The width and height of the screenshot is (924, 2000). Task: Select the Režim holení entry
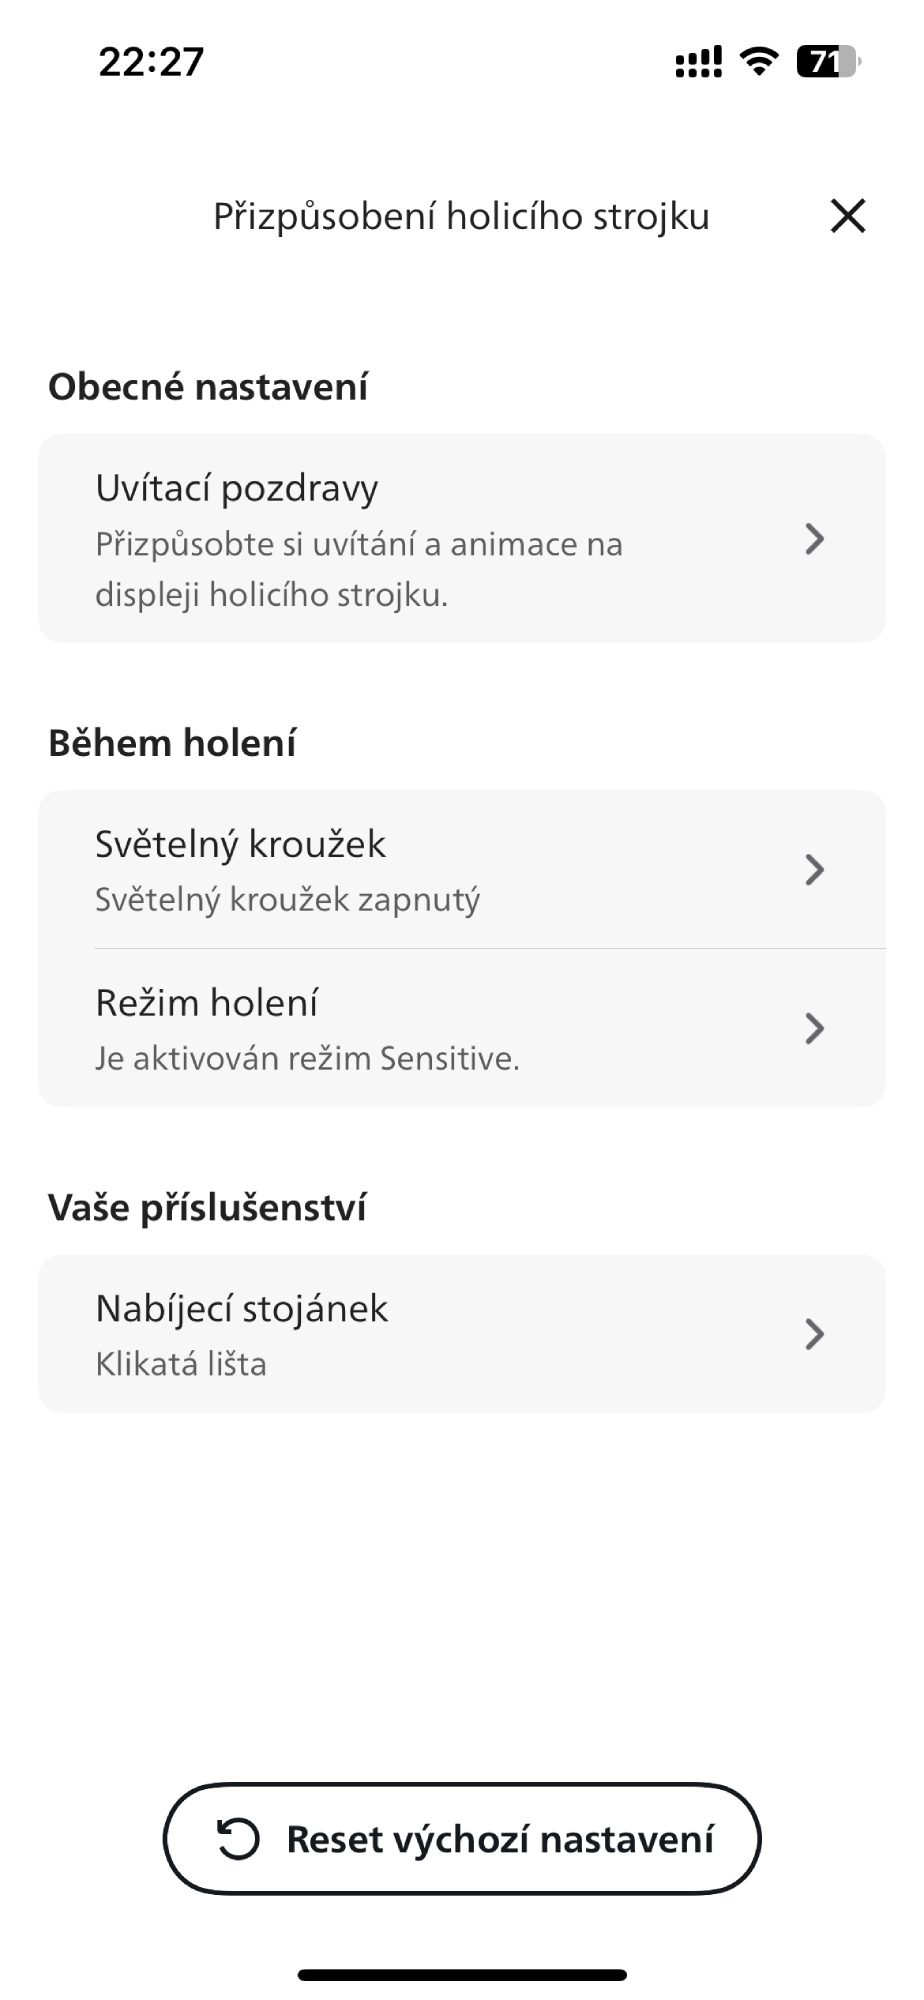point(207,1003)
